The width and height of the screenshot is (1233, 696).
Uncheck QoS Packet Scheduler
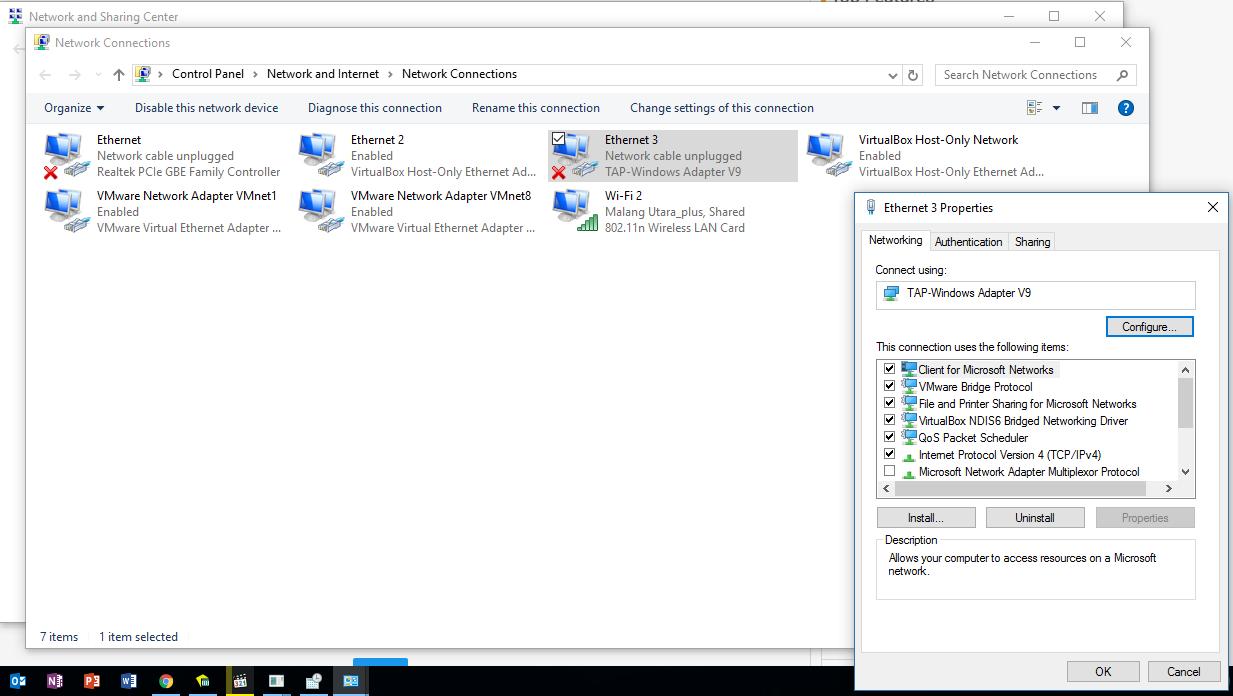pyautogui.click(x=890, y=438)
